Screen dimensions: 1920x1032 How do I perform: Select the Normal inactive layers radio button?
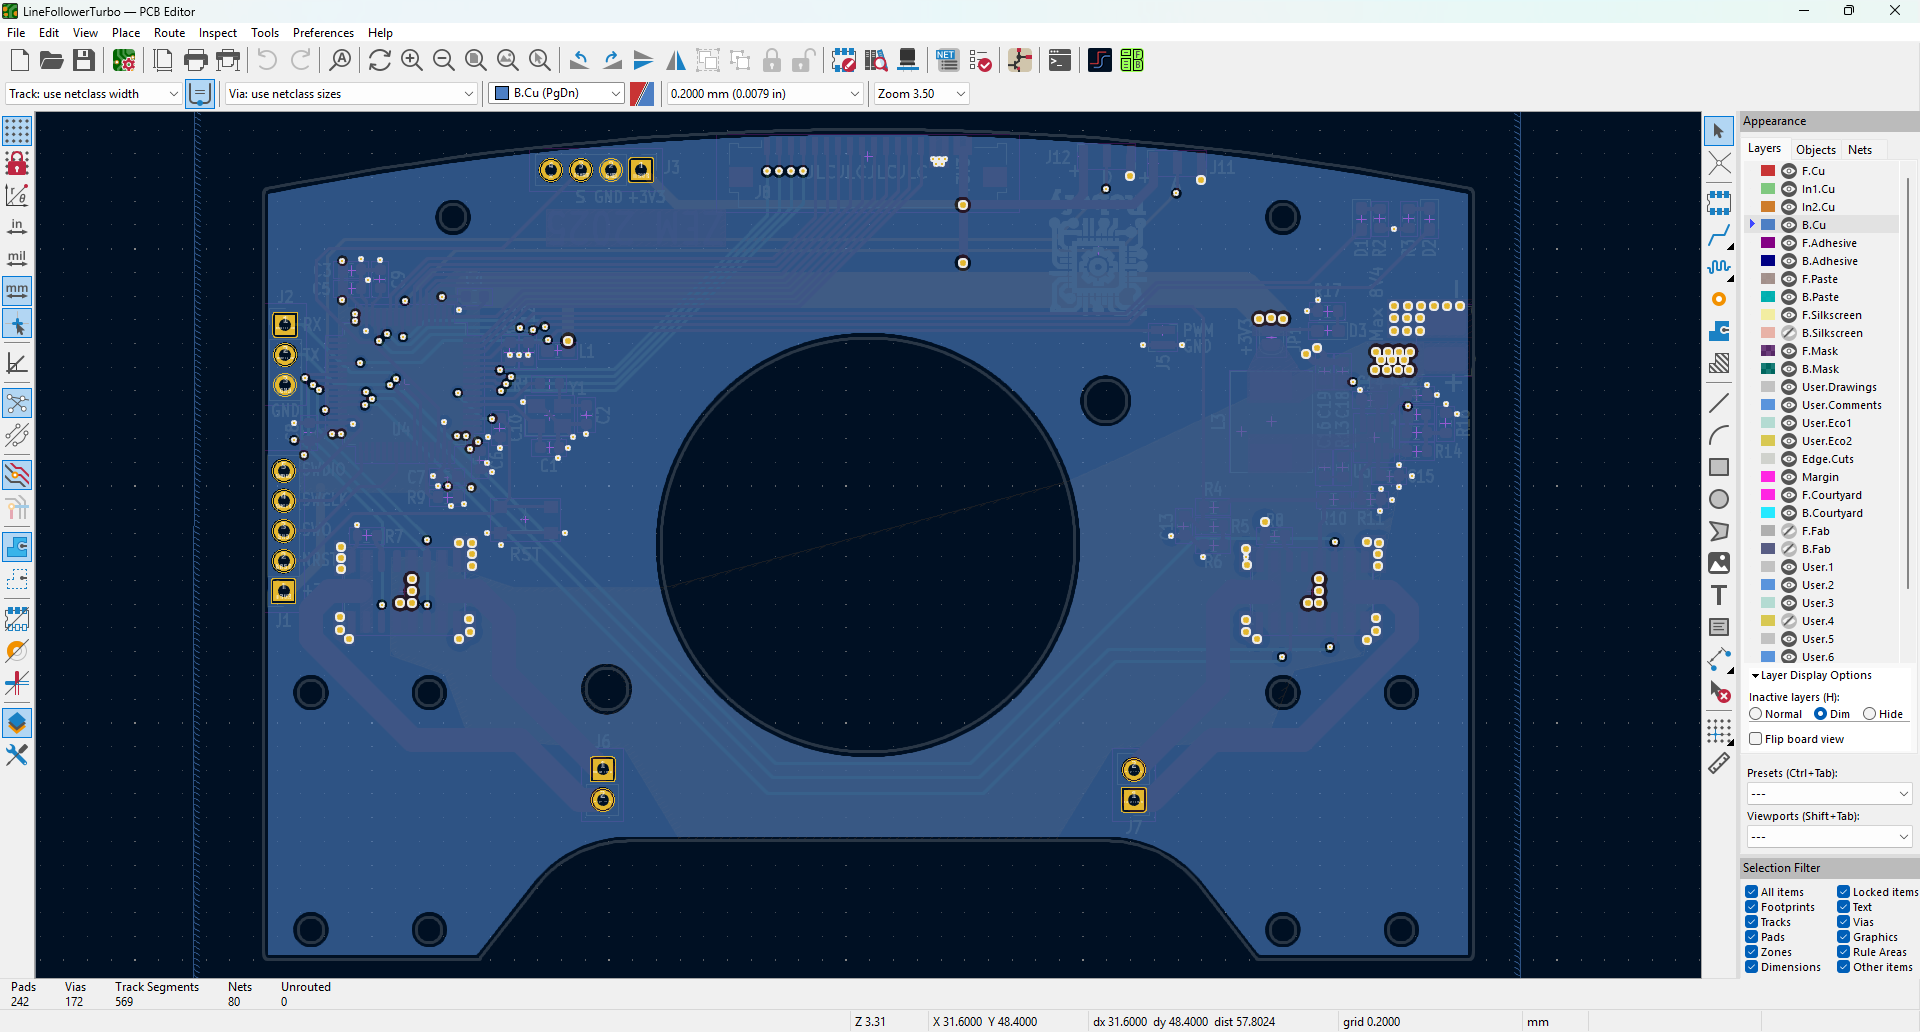[1755, 714]
